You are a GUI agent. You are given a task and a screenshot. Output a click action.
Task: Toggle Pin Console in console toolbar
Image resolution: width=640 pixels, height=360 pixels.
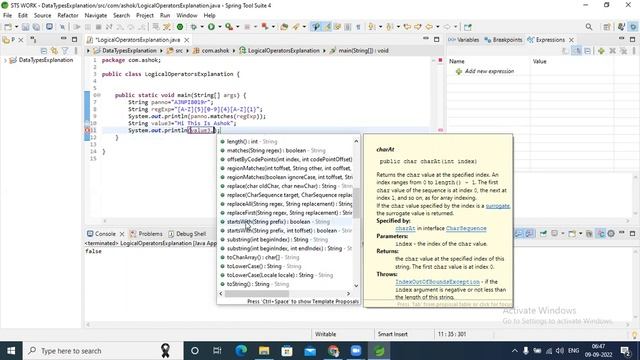pyautogui.click(x=543, y=233)
